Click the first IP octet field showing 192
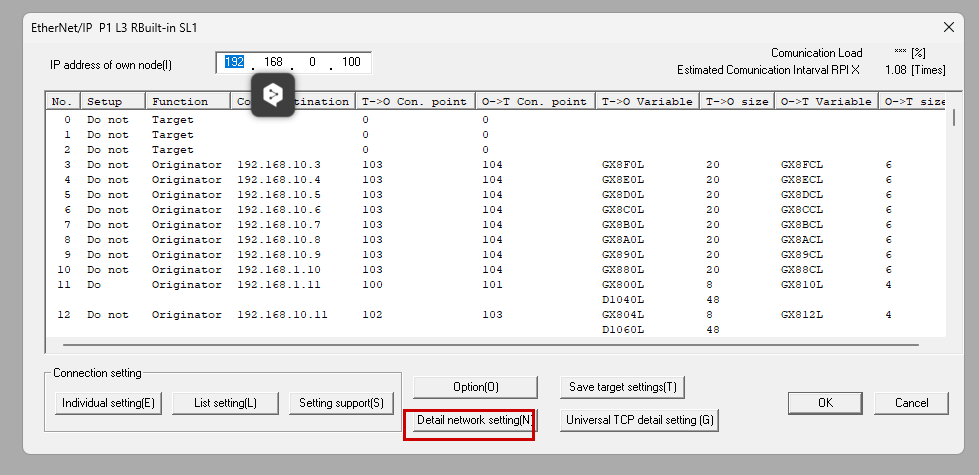The height and width of the screenshot is (475, 979). (235, 63)
